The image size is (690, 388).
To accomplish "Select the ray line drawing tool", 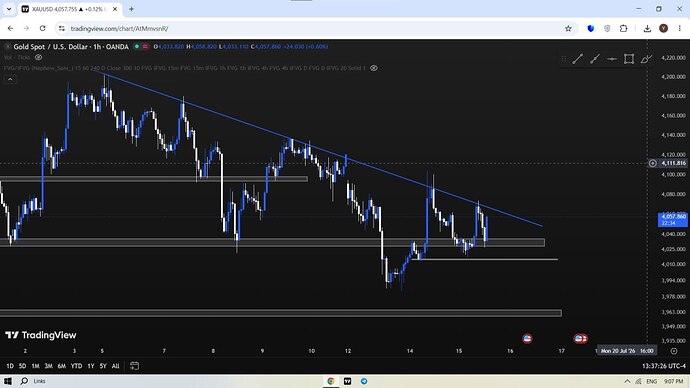I will [x=595, y=59].
